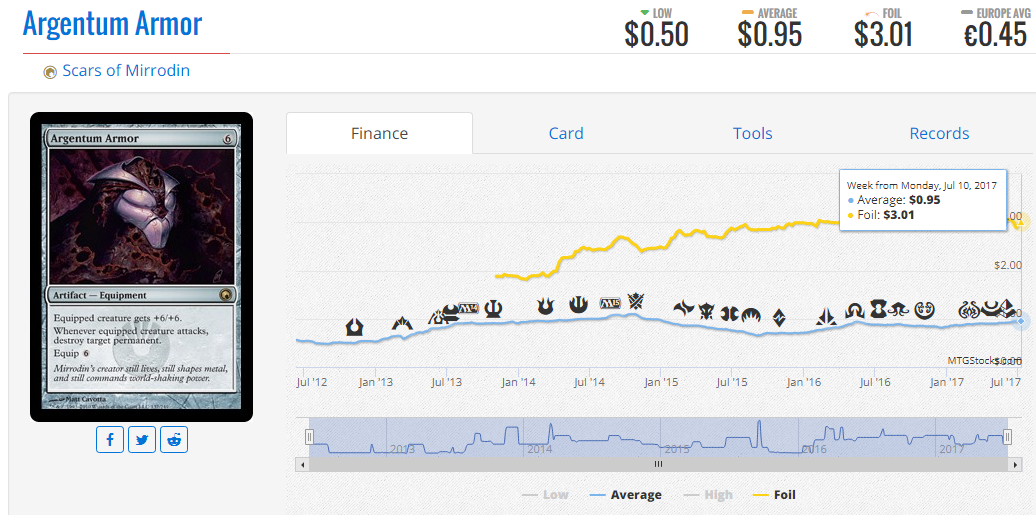Click the Return to Ravnica set icon near Jul '12
Viewport: 1036px width, 515px height.
355,327
